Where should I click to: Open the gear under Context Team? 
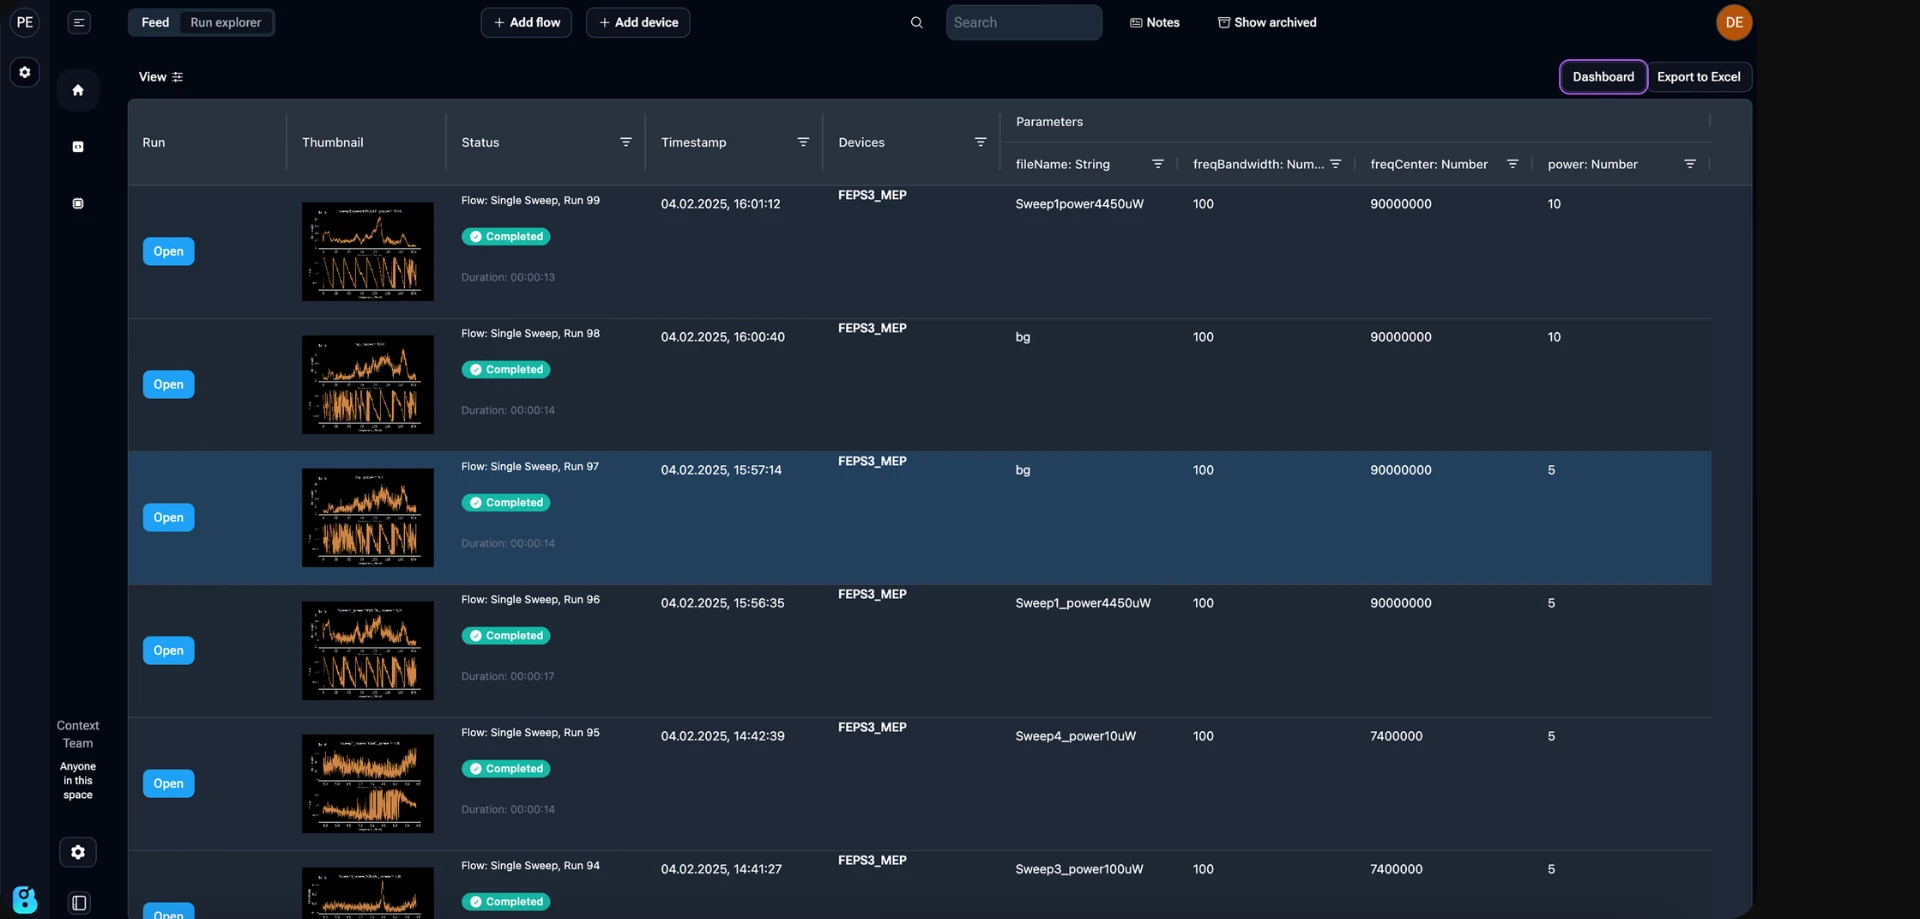point(78,852)
